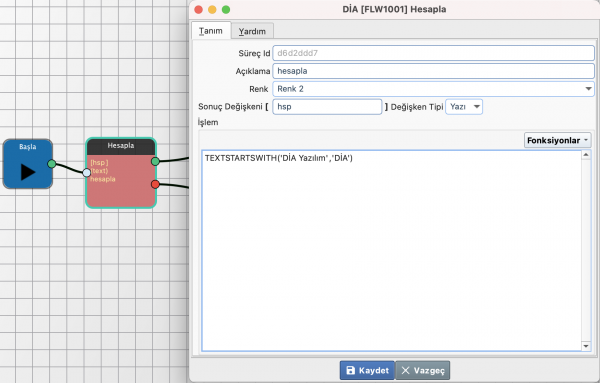Click scrollbar down arrow in İşlem editor
Viewport: 600px width, 383px height.
click(x=586, y=346)
